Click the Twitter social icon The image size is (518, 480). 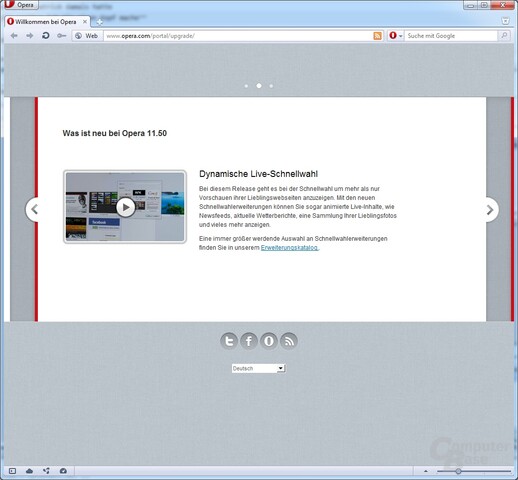pos(229,341)
